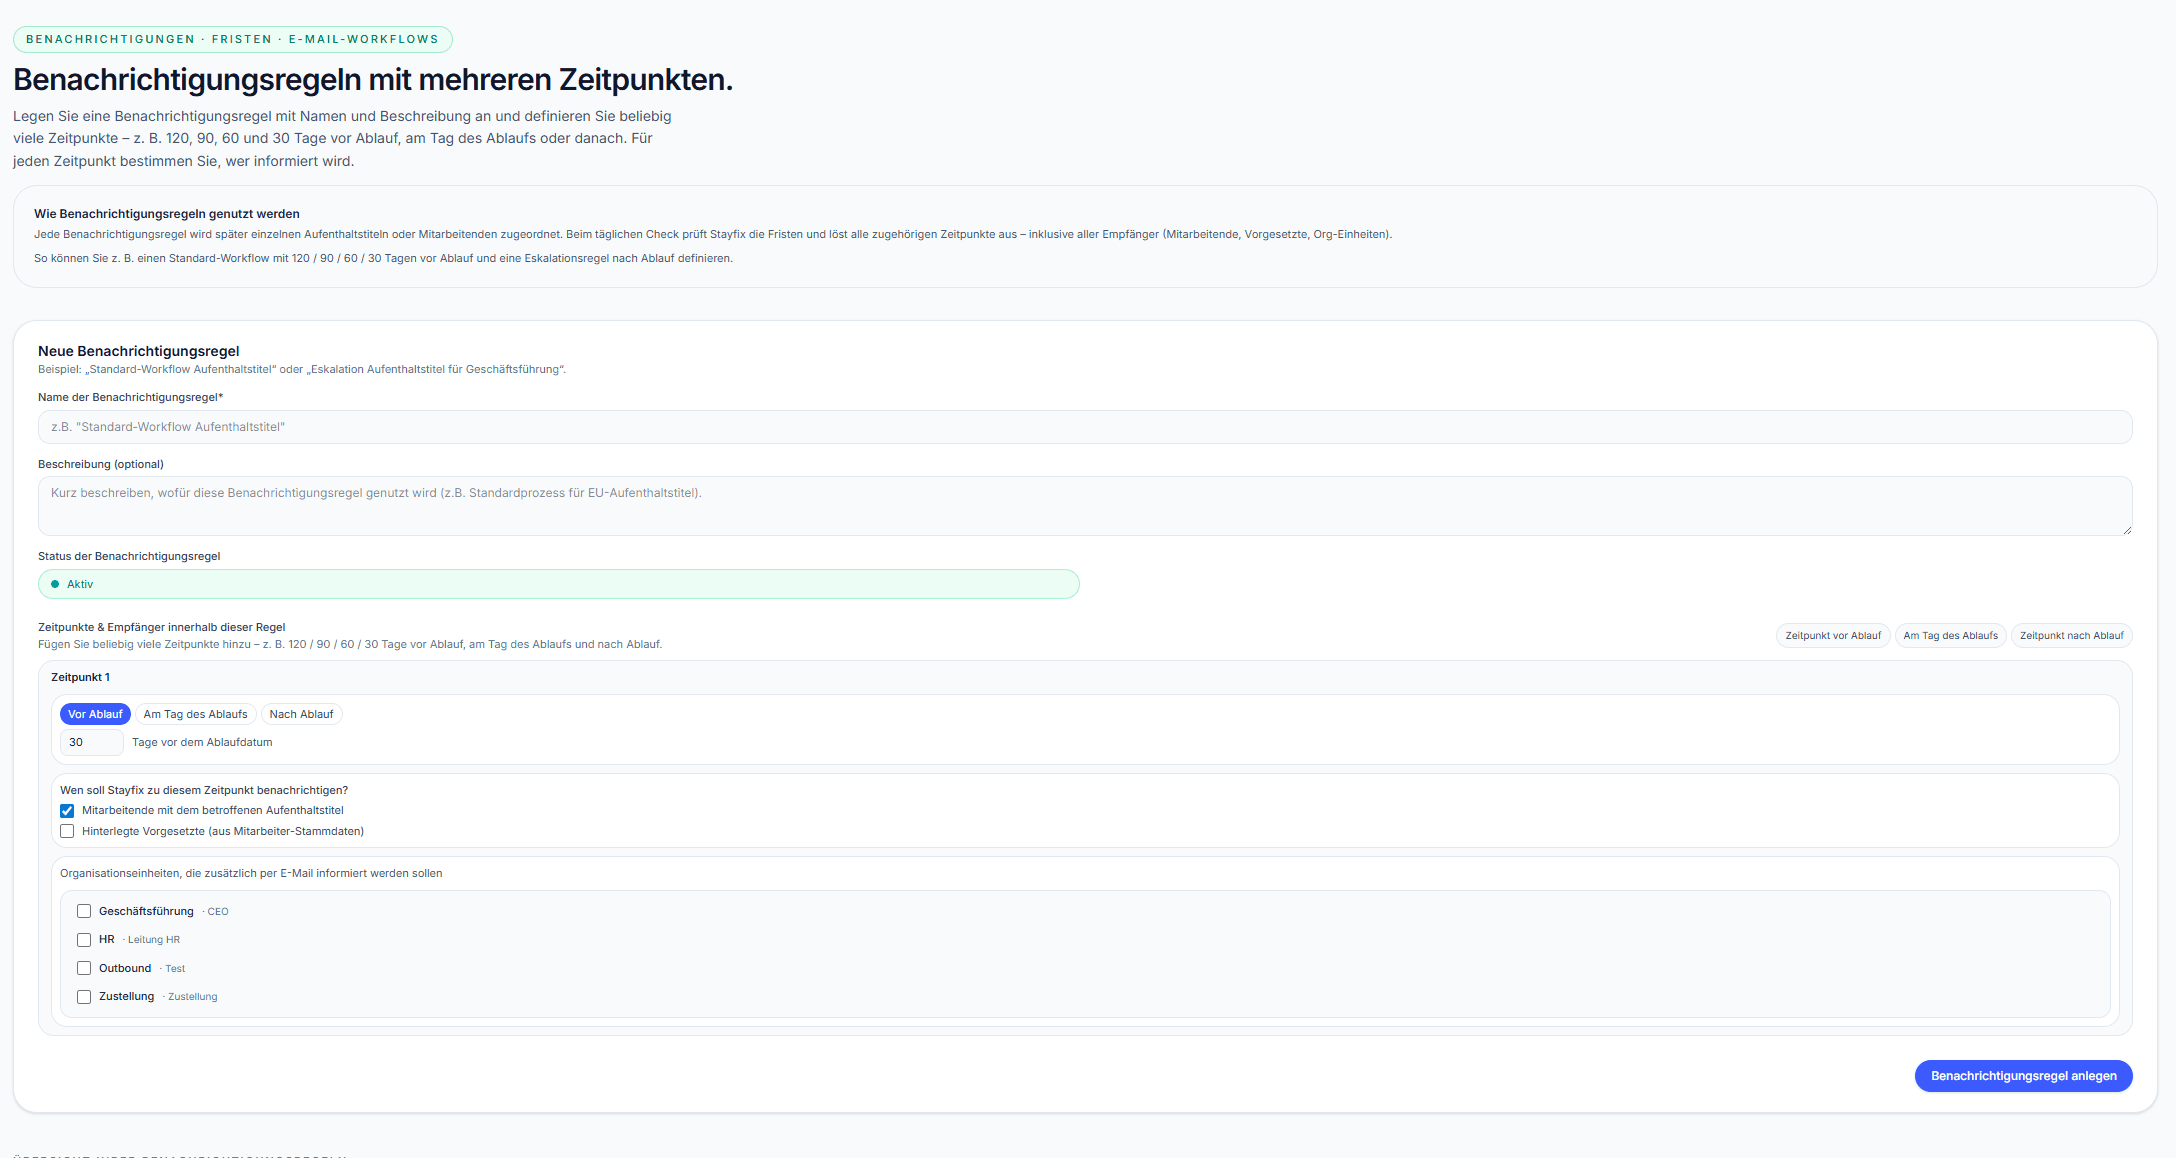2176x1158 pixels.
Task: Add an Am Tag des Ablaufs timepoint
Action: 1949,636
